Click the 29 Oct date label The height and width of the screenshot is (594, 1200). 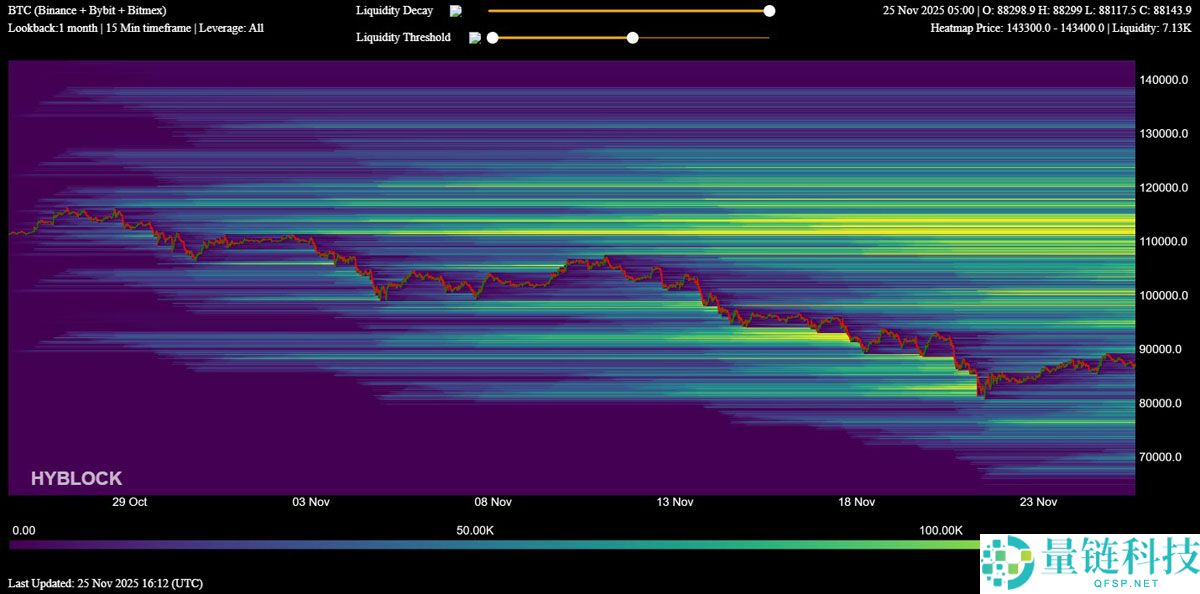point(130,502)
